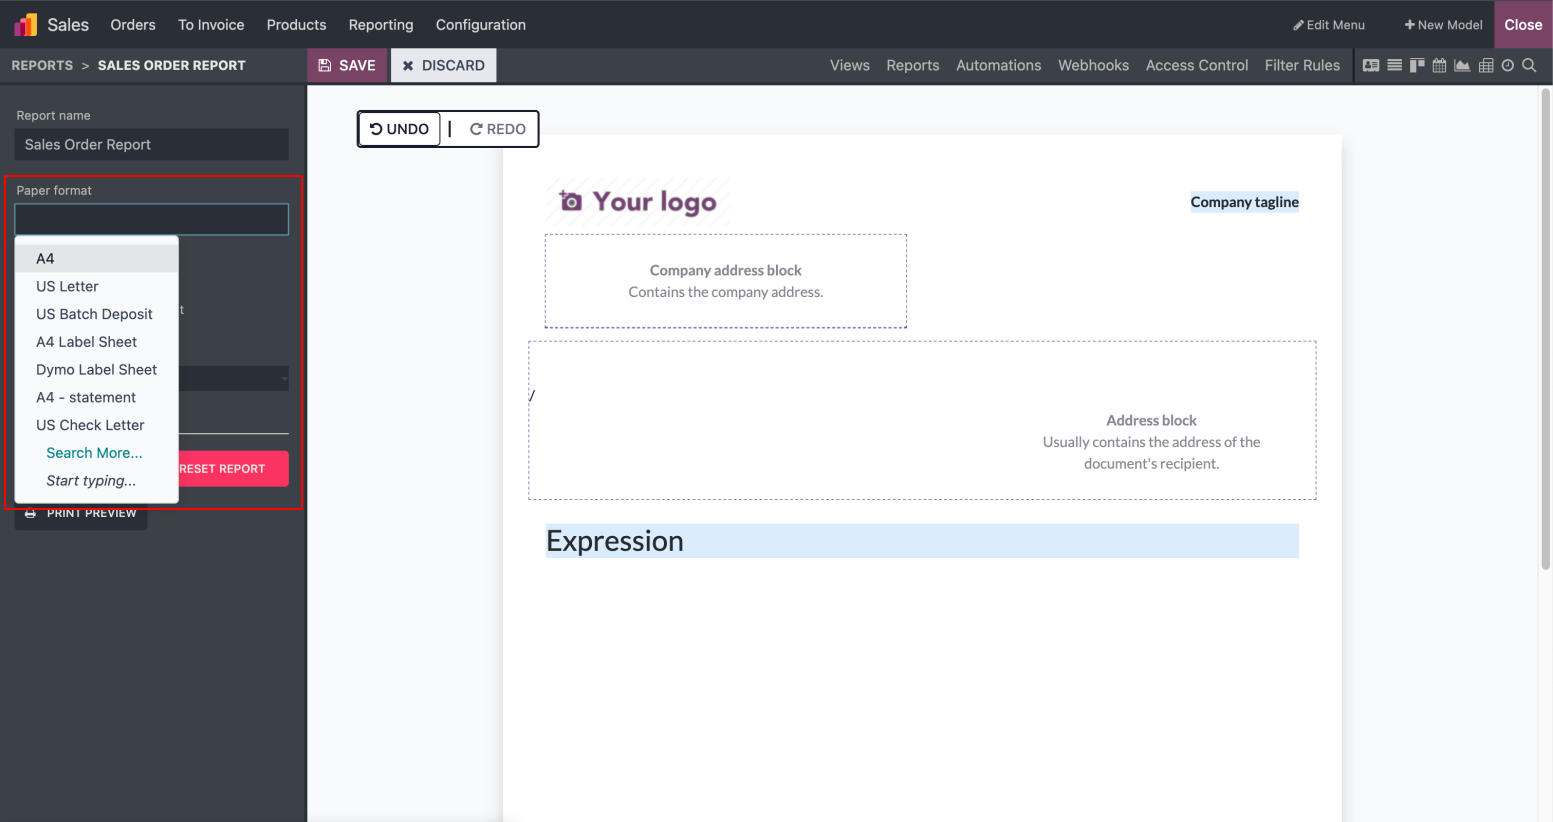Select US Check Letter format
This screenshot has height=822, width=1553.
click(x=97, y=425)
